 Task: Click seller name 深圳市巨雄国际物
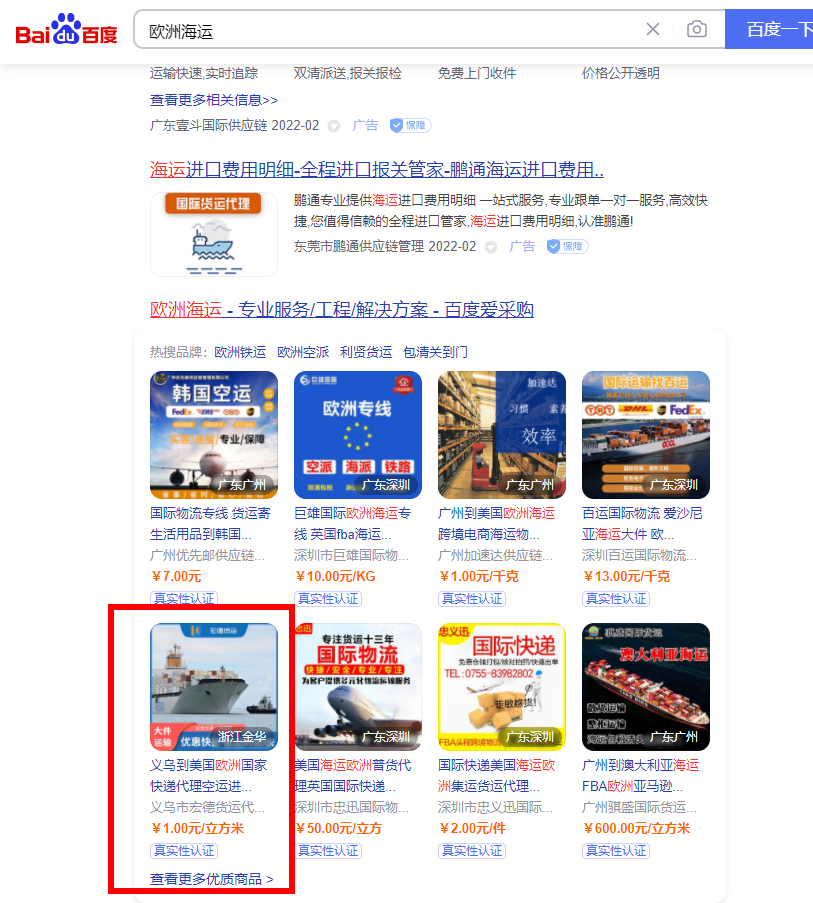click(x=351, y=555)
